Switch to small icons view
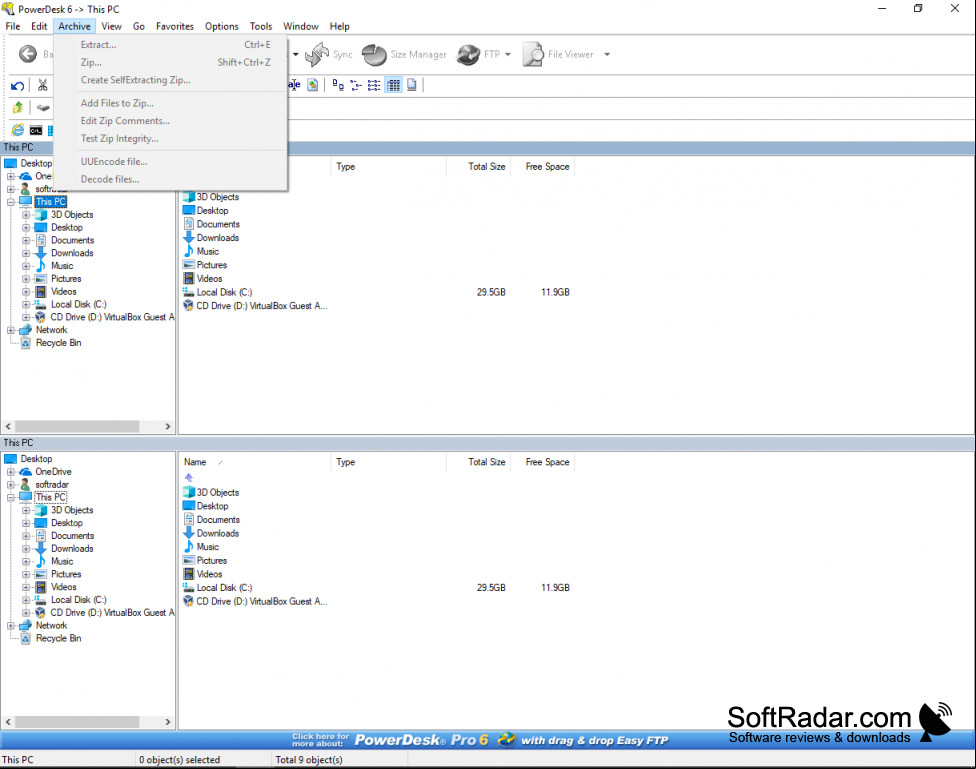This screenshot has width=976, height=769. [356, 85]
